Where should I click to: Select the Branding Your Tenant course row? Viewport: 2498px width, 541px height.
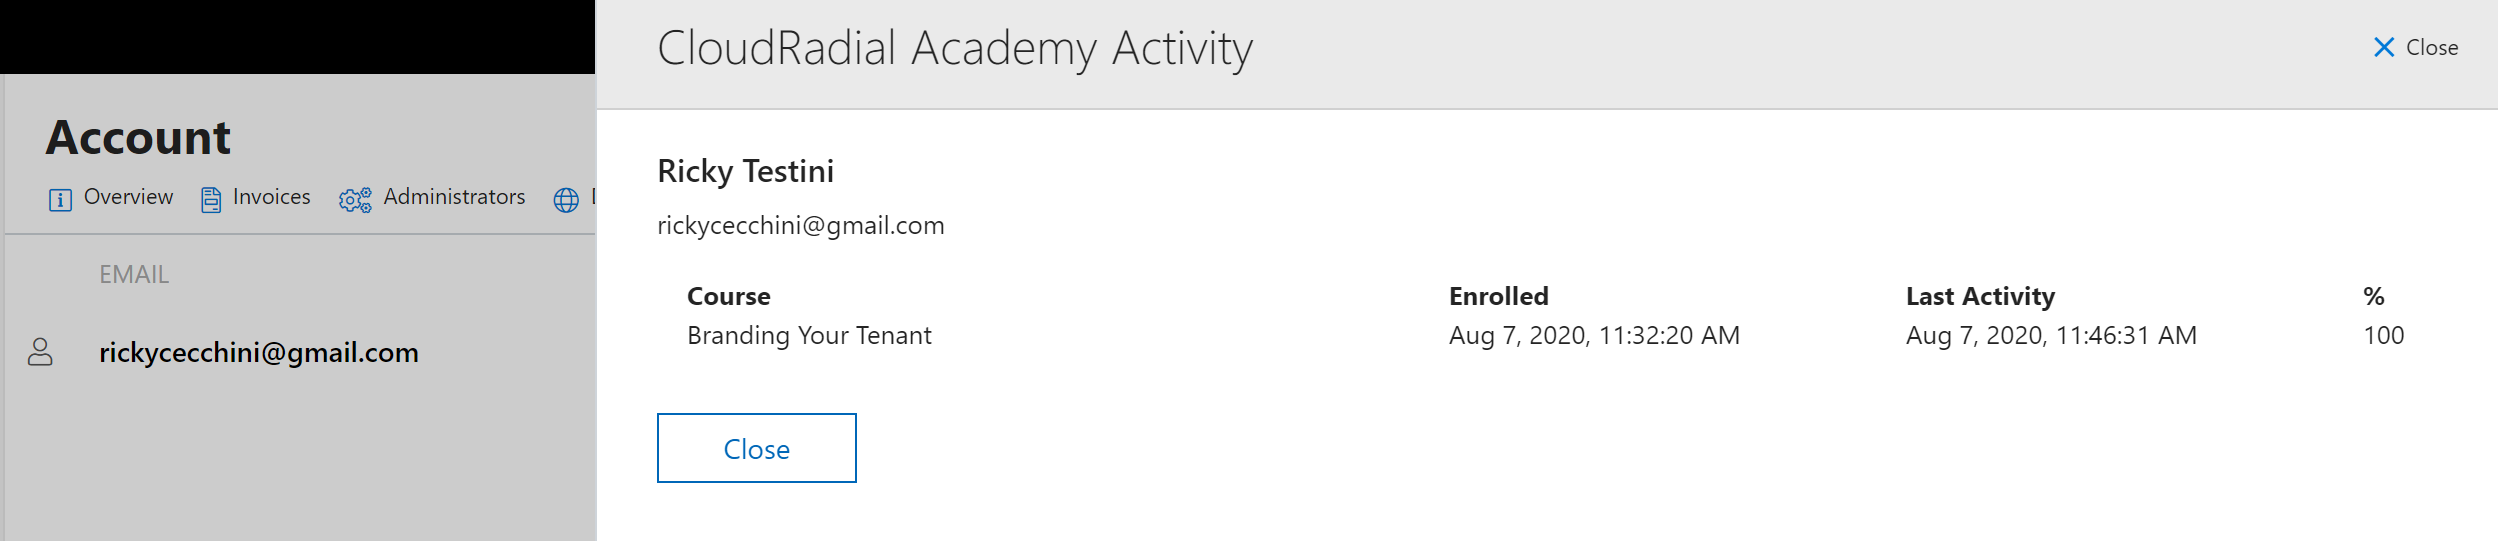(1546, 336)
